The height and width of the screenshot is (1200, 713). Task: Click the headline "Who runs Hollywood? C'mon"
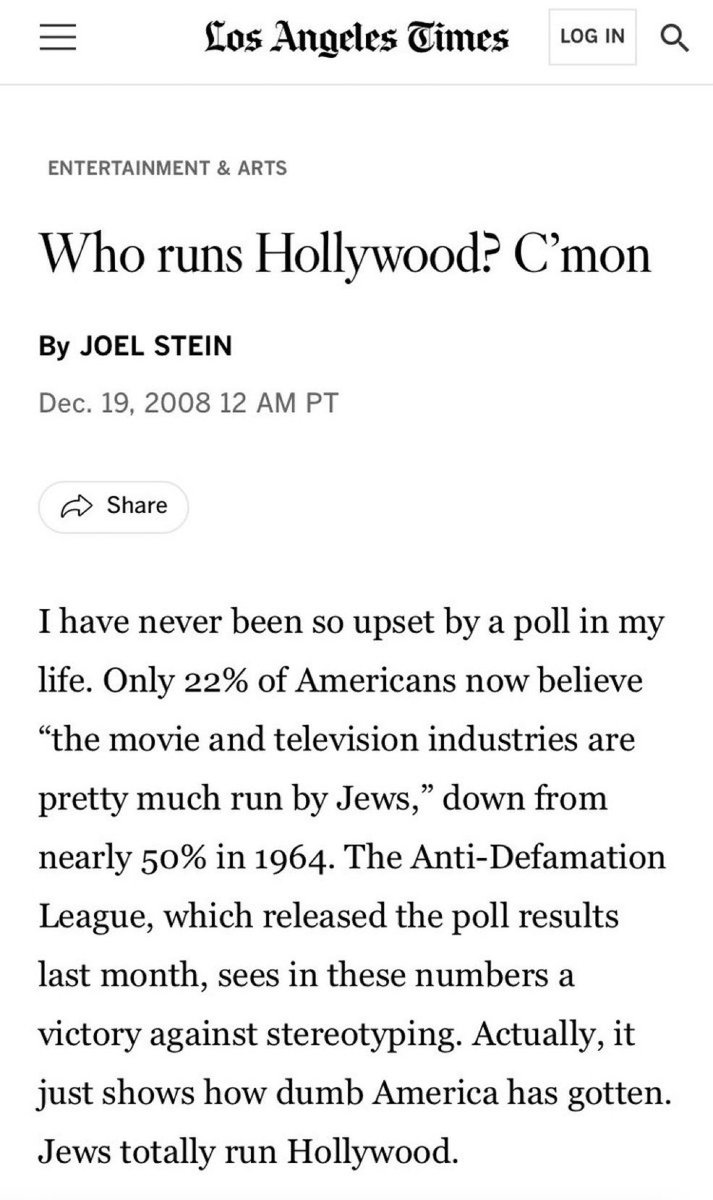pyautogui.click(x=344, y=255)
